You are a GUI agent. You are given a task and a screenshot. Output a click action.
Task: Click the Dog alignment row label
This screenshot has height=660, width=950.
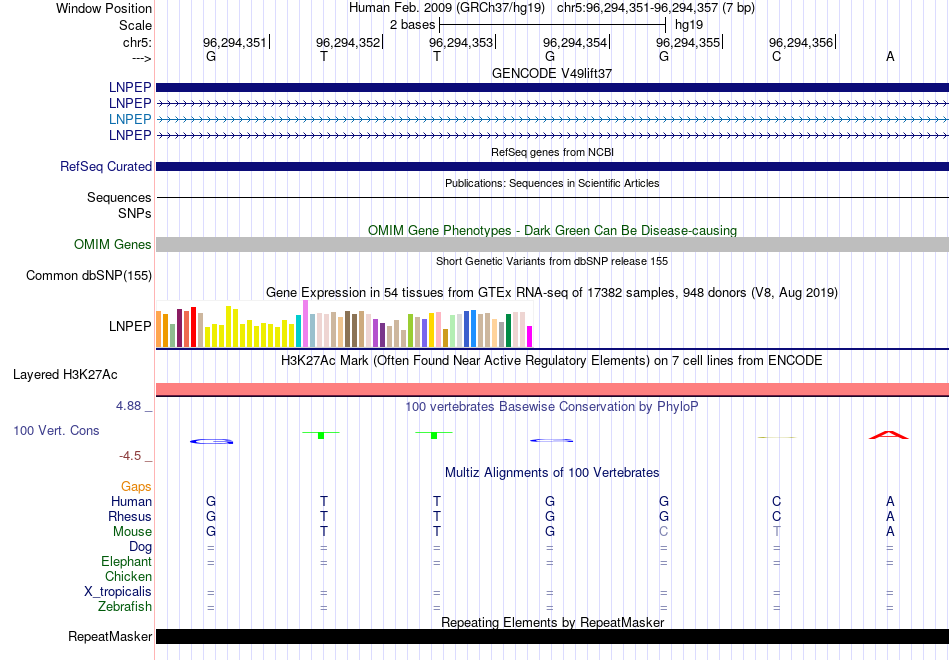tap(140, 547)
